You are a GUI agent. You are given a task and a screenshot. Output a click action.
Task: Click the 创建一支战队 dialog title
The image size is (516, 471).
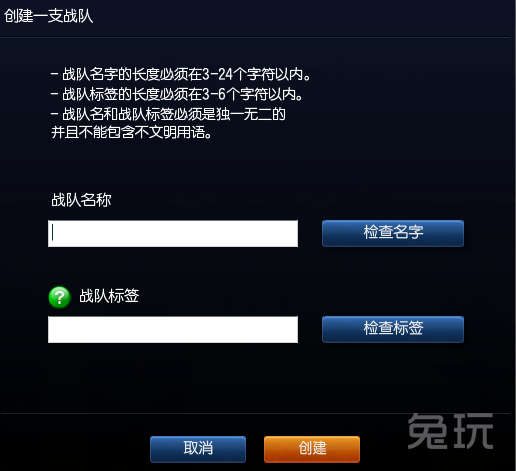pyautogui.click(x=48, y=16)
